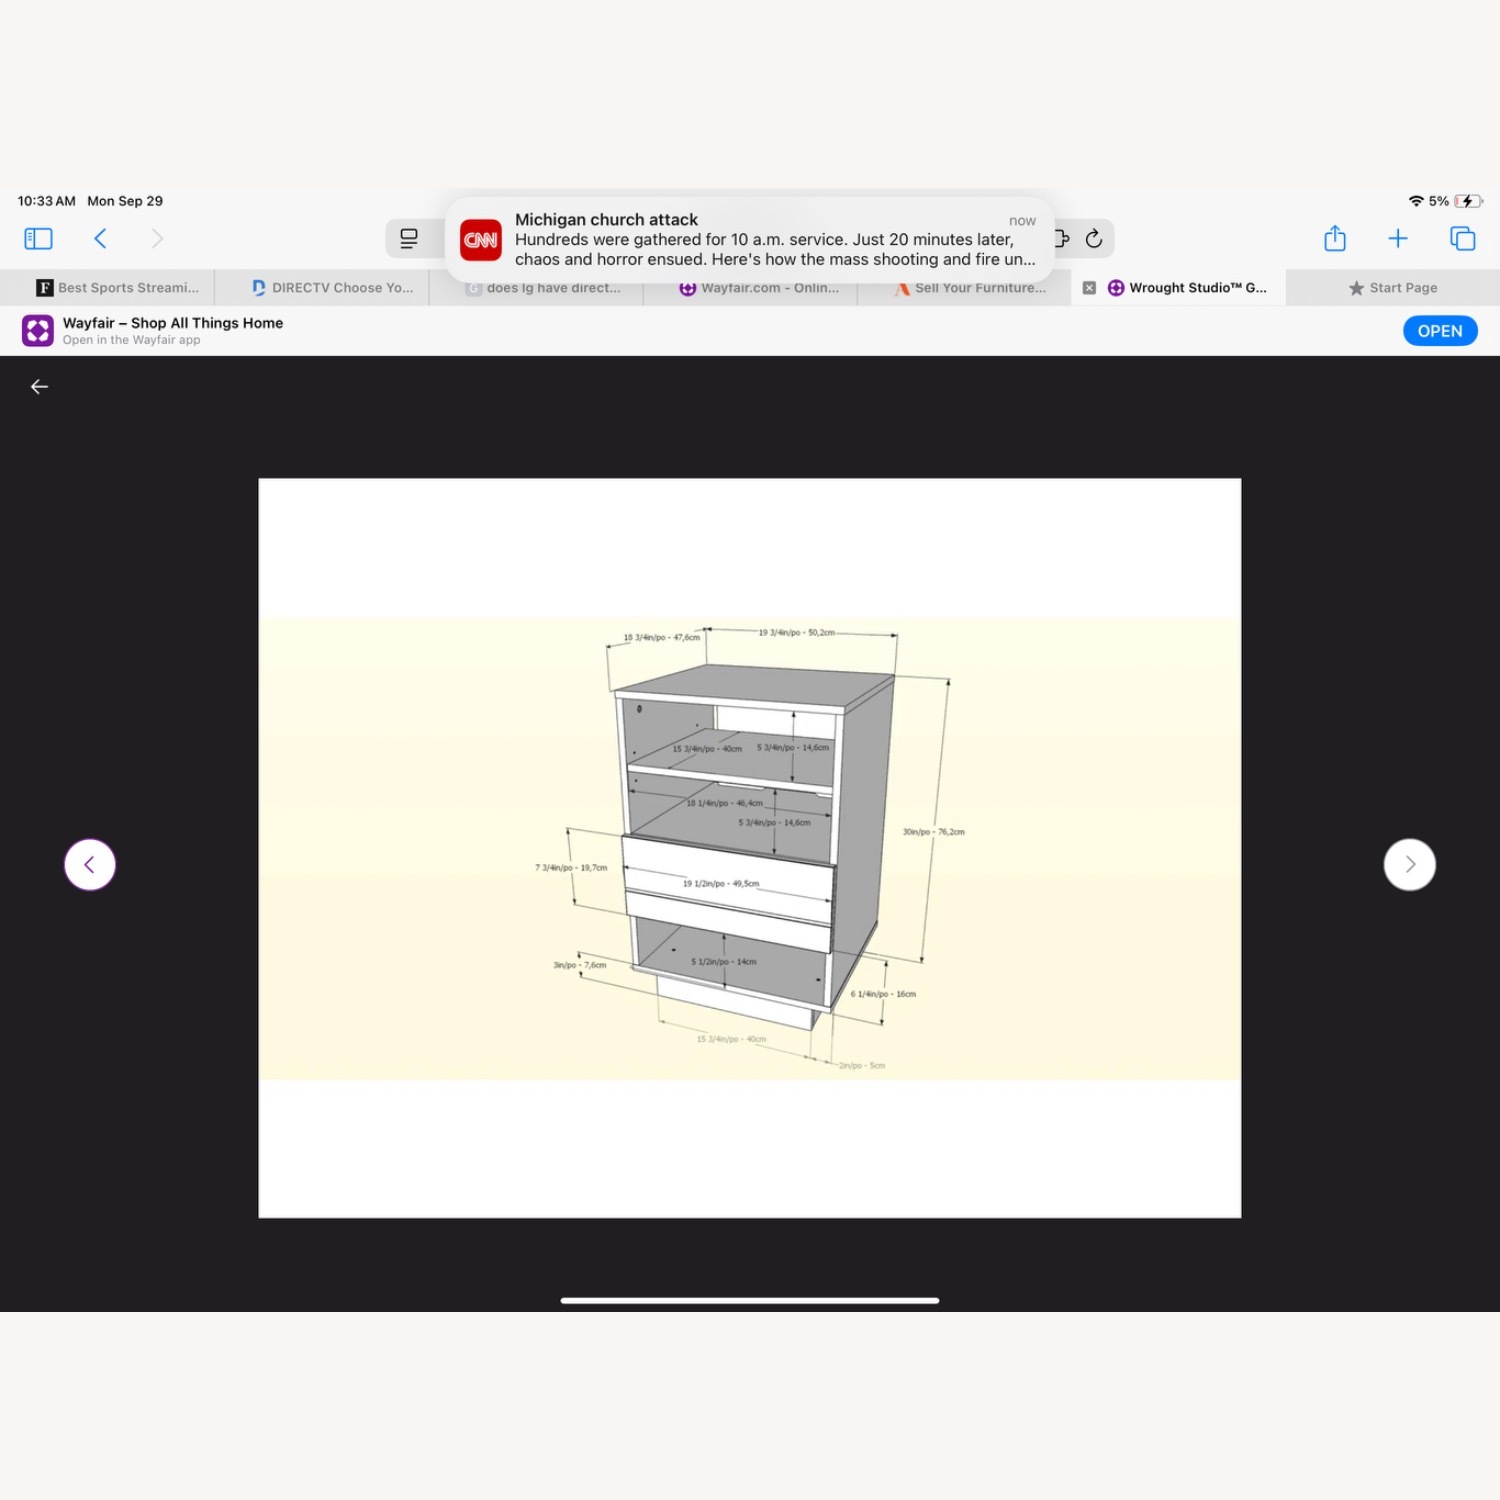Show next product image
This screenshot has width=1500, height=1500.
(1409, 864)
